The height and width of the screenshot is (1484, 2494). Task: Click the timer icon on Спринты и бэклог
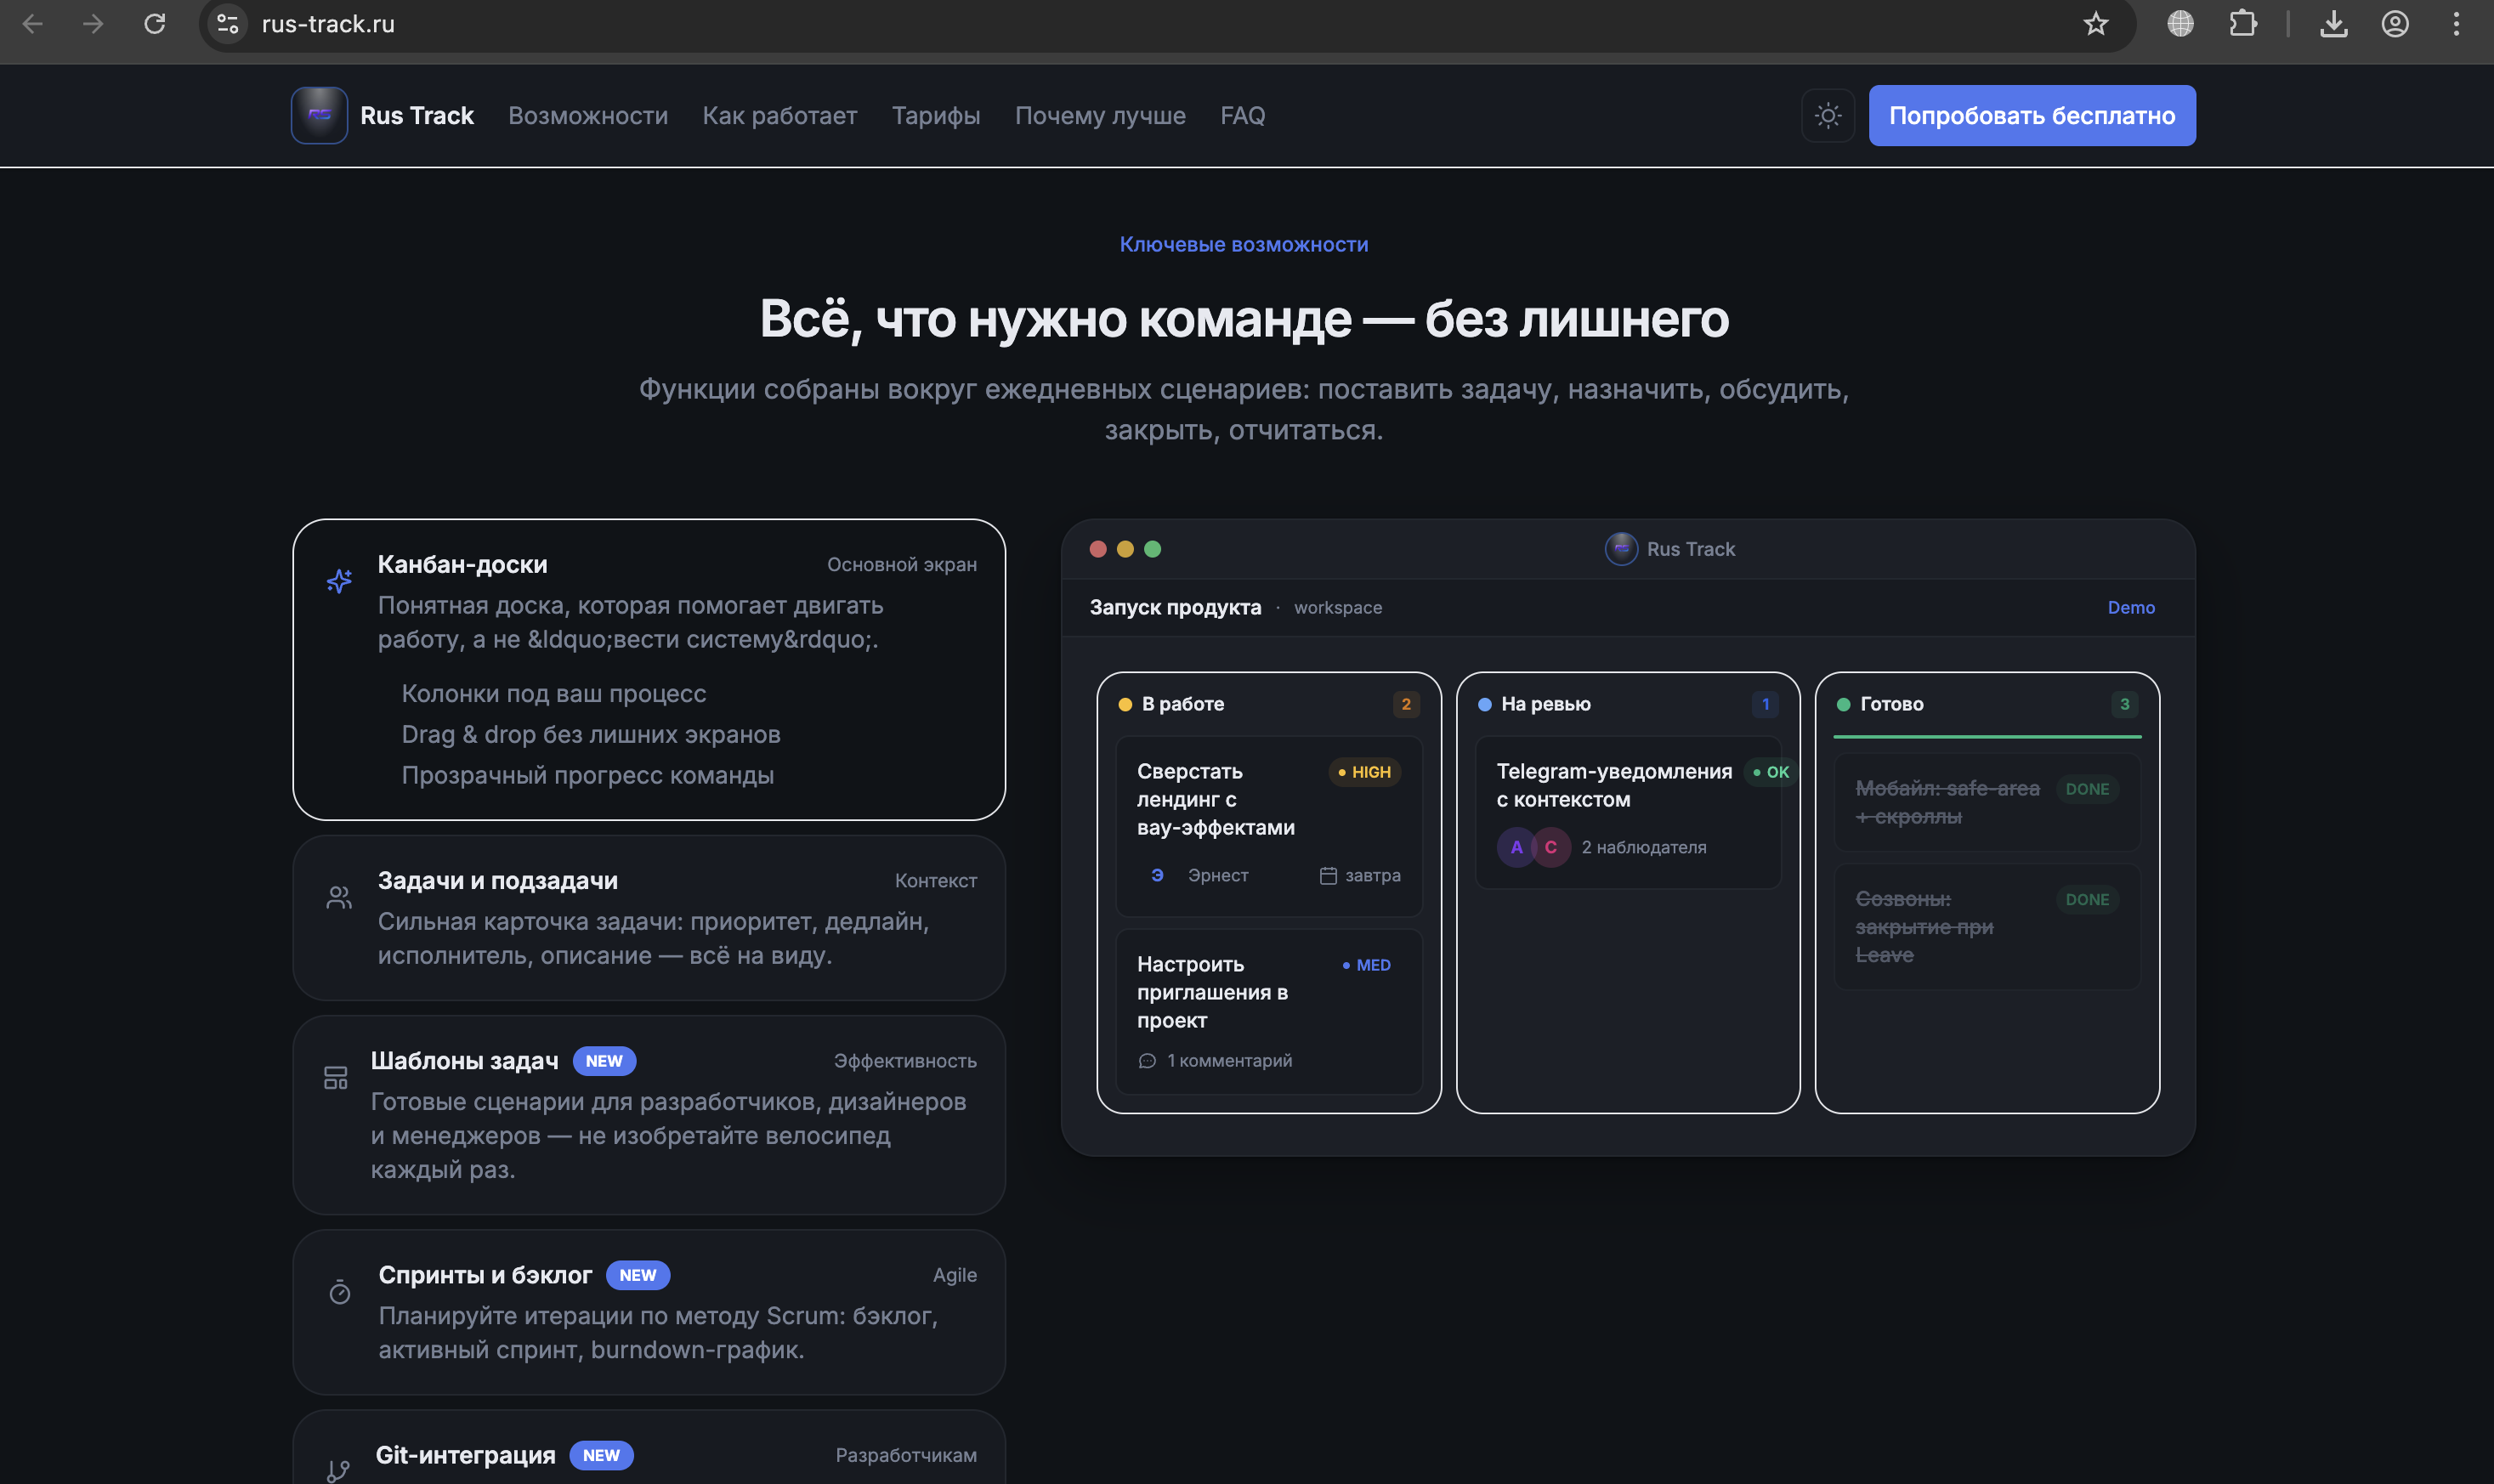pyautogui.click(x=340, y=1292)
